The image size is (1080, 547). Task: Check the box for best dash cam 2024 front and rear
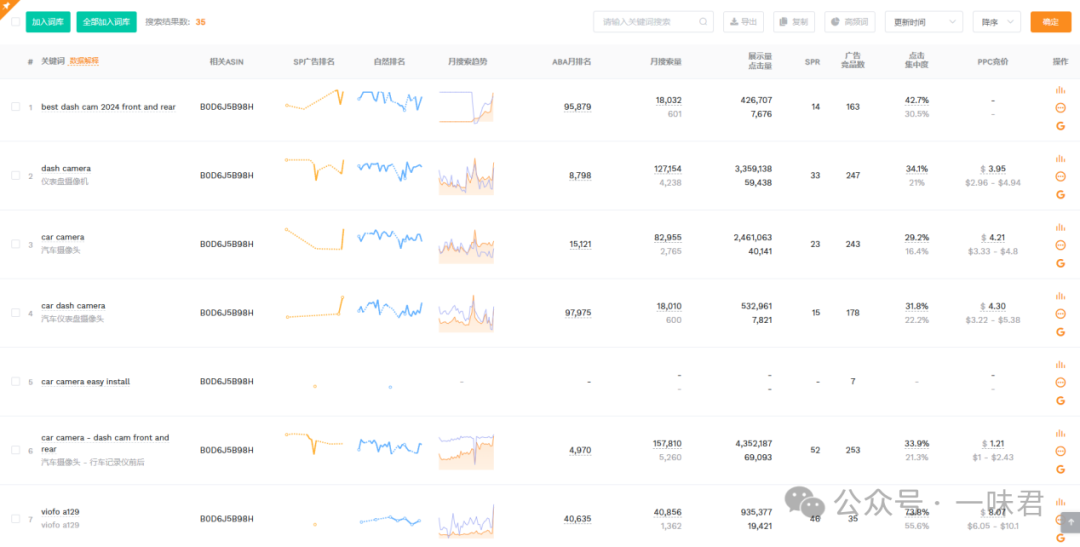15,107
